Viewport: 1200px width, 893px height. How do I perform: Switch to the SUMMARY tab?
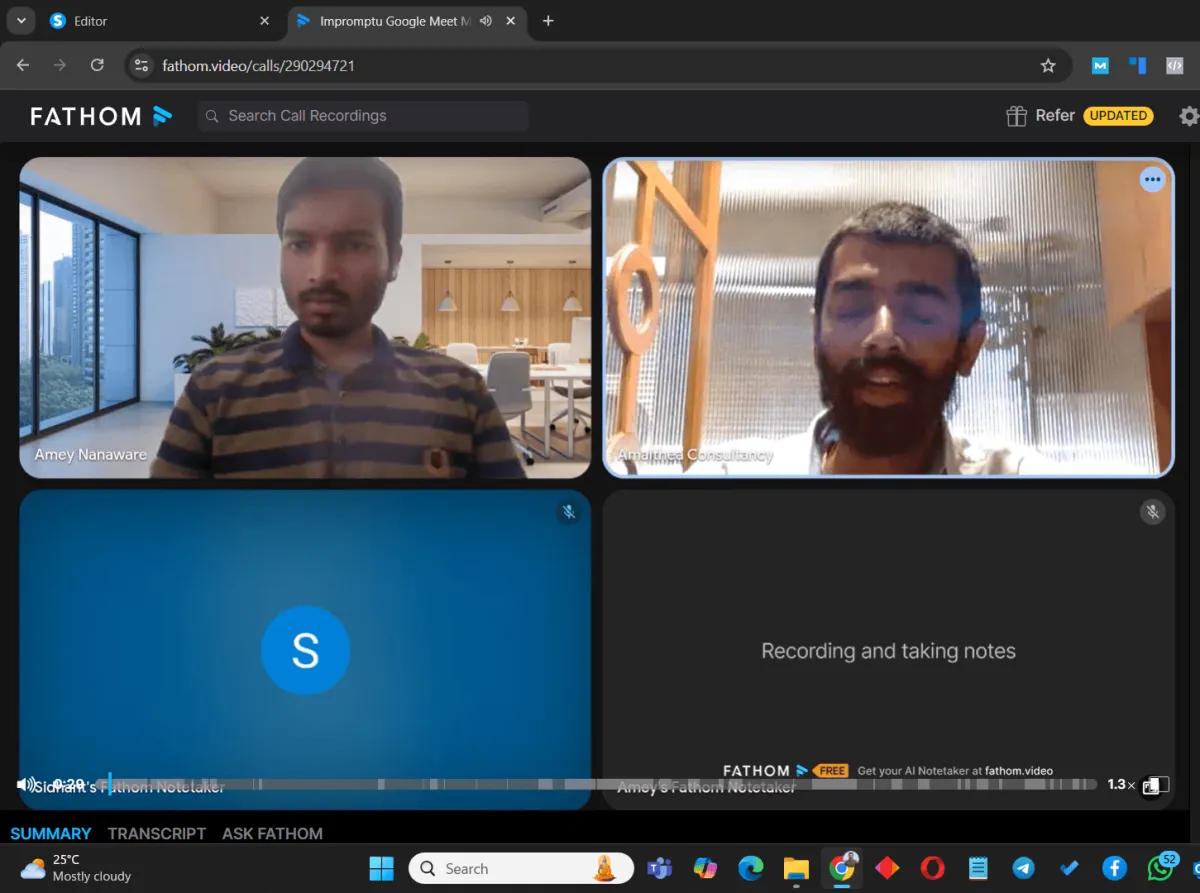[51, 833]
